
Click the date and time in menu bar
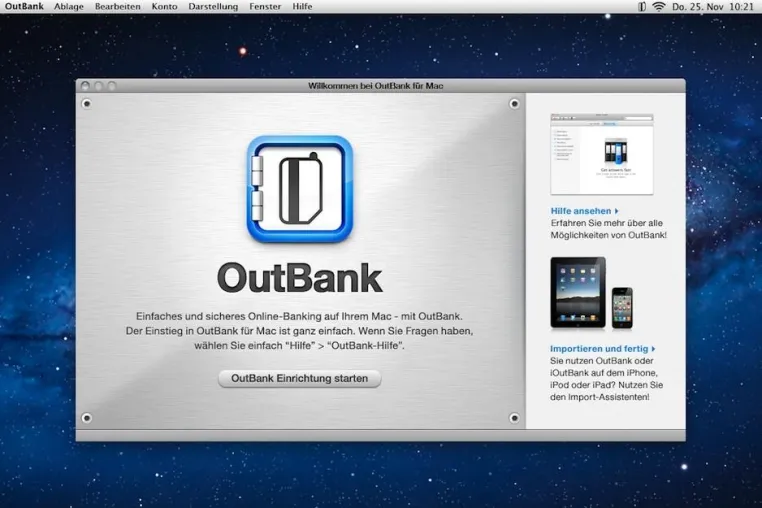tap(712, 6)
